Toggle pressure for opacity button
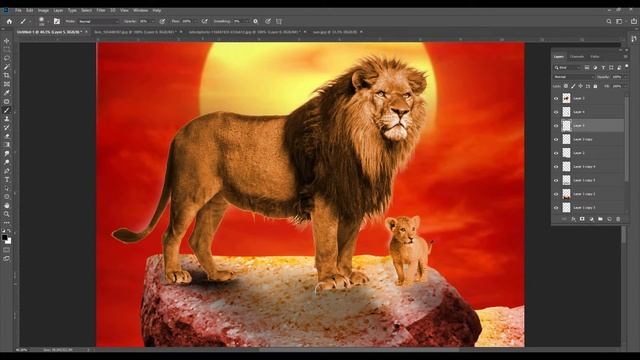 162,21
